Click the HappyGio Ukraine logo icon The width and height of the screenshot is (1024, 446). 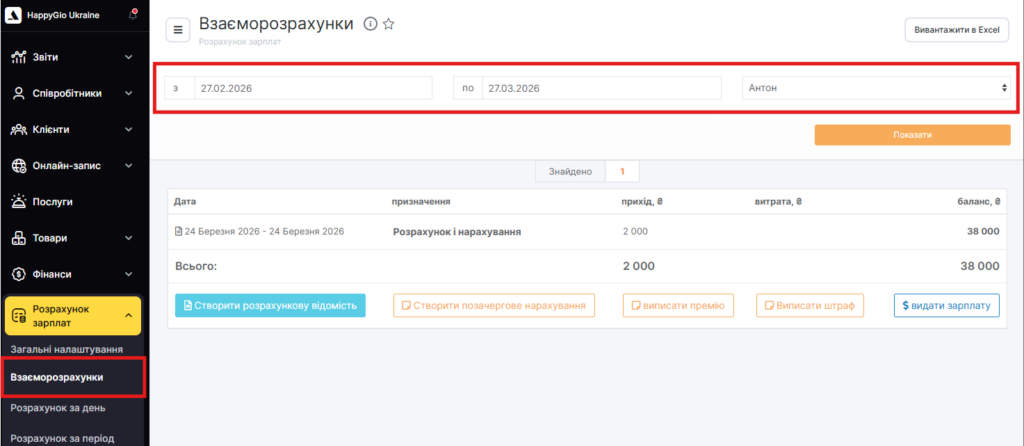pos(14,16)
